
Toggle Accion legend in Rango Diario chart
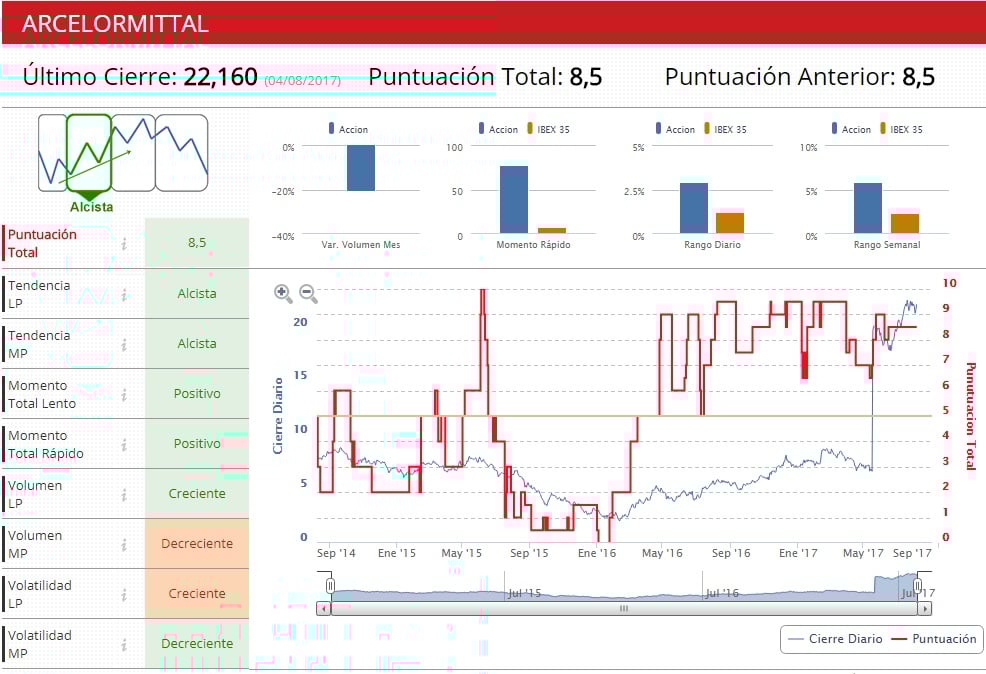point(675,129)
